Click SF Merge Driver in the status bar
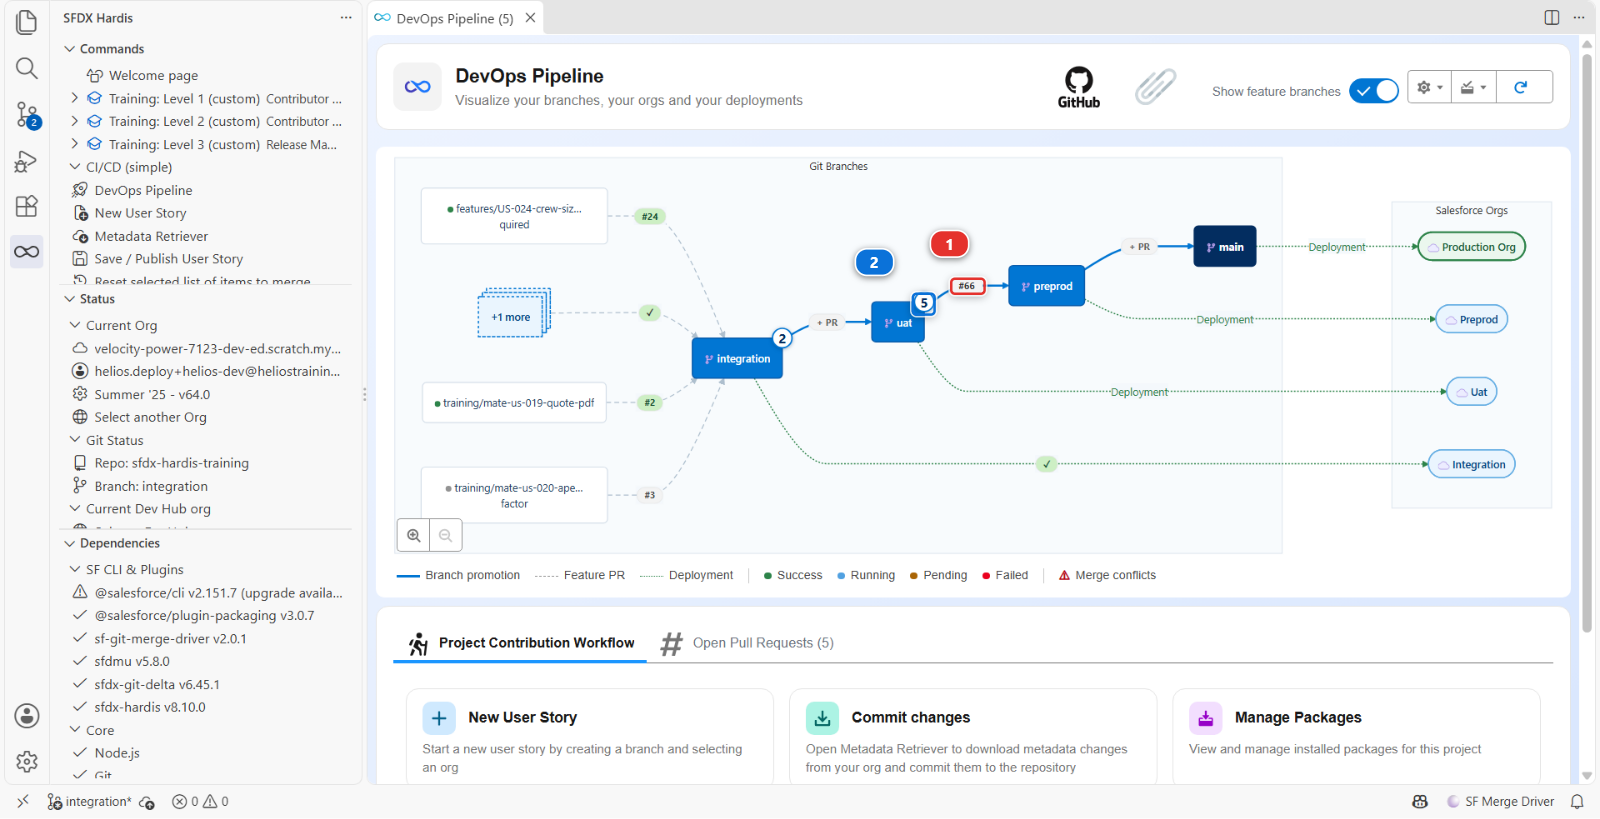 (1501, 802)
